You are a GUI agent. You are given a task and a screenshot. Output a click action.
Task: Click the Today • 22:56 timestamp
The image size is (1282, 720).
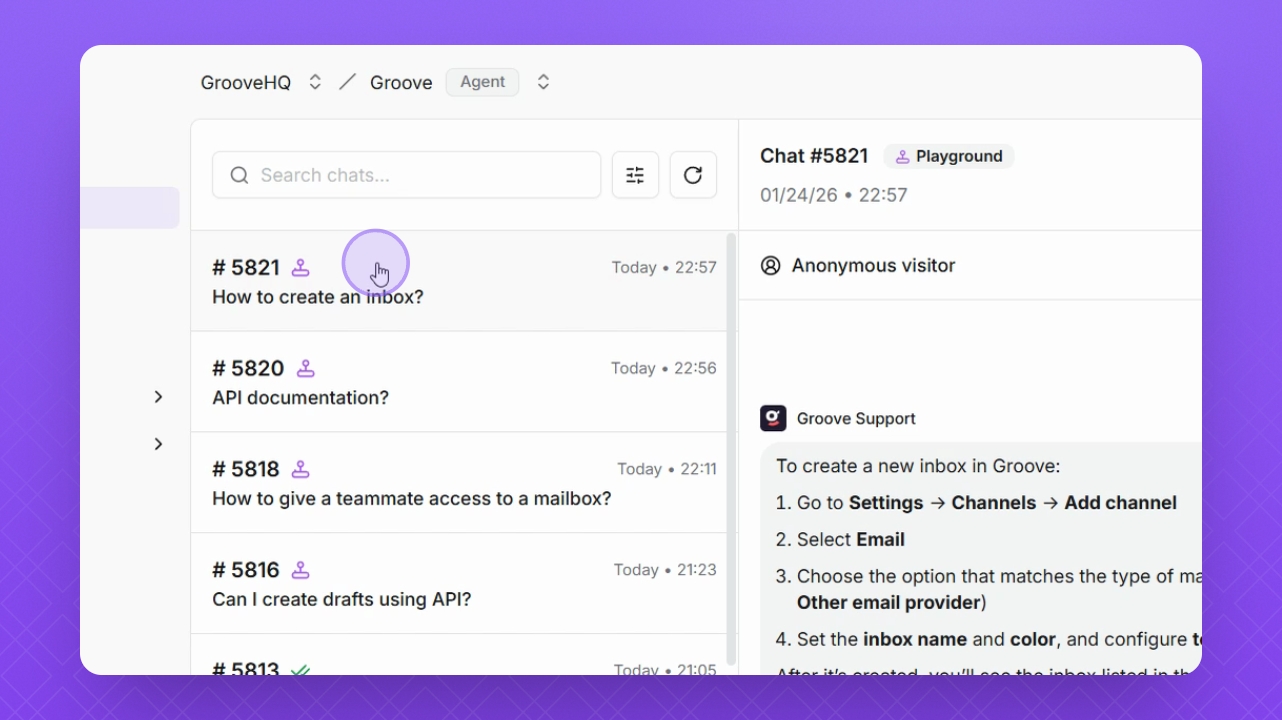[x=664, y=369]
